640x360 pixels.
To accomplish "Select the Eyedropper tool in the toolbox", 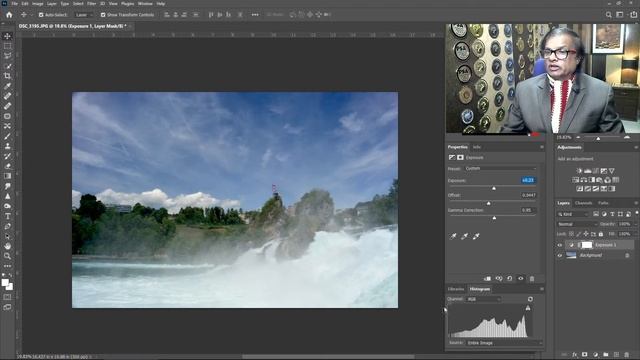I will coord(7,86).
